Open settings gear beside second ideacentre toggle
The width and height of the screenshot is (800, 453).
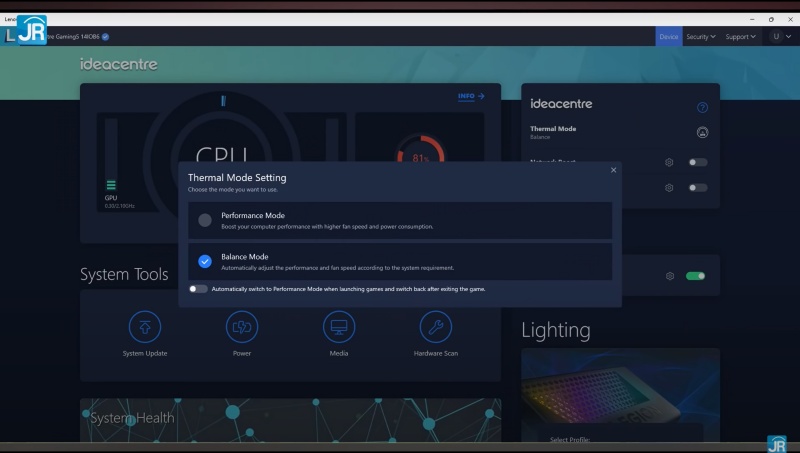tap(669, 188)
